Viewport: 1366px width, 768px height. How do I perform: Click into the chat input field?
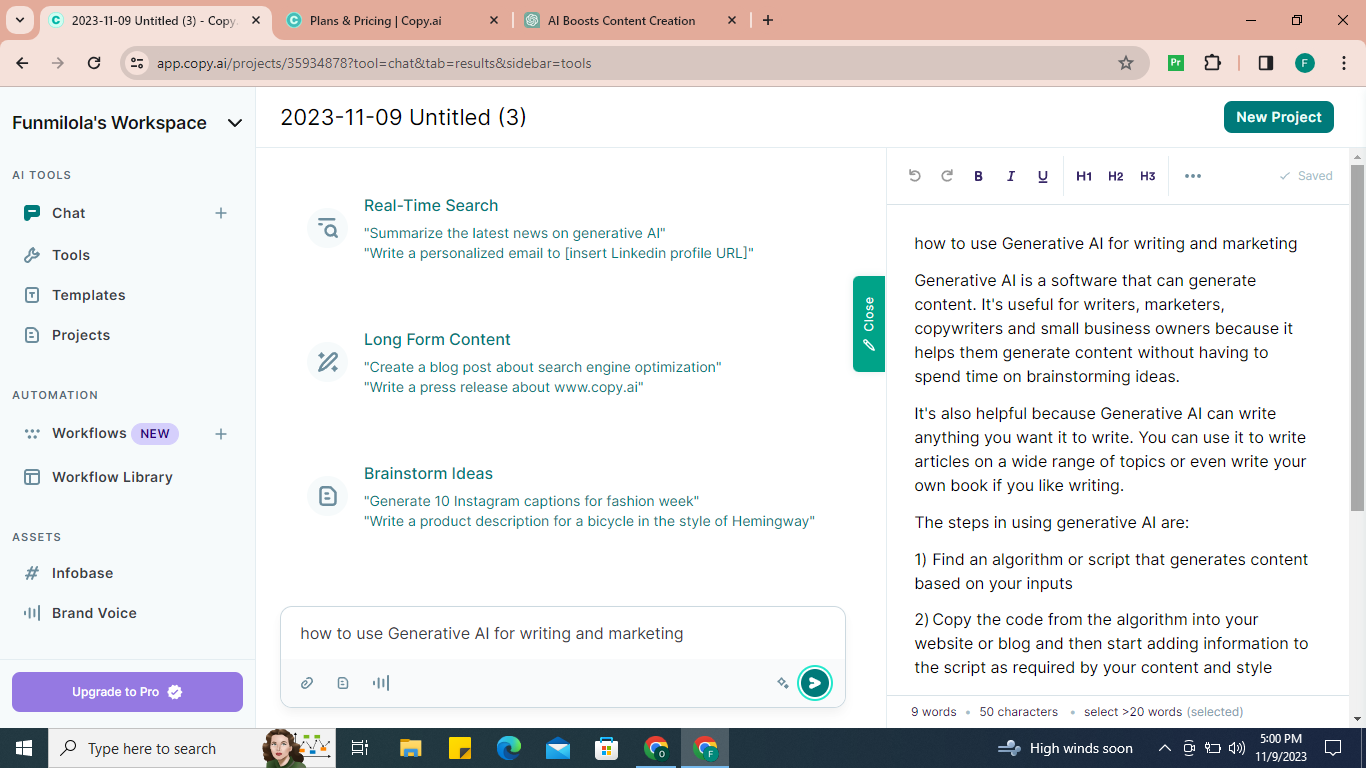point(563,633)
